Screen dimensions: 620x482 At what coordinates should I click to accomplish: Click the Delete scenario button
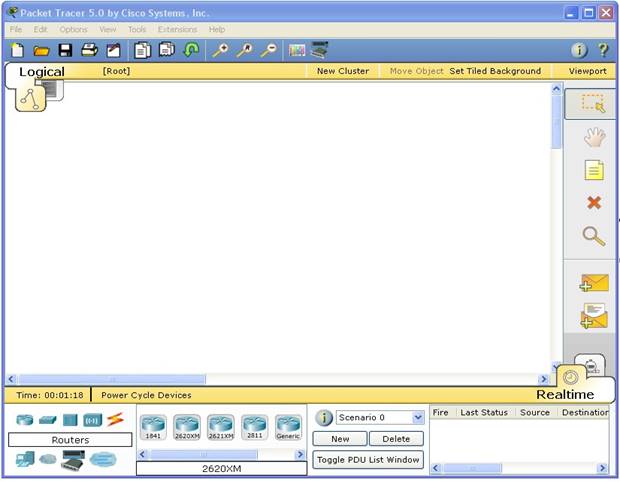click(396, 439)
